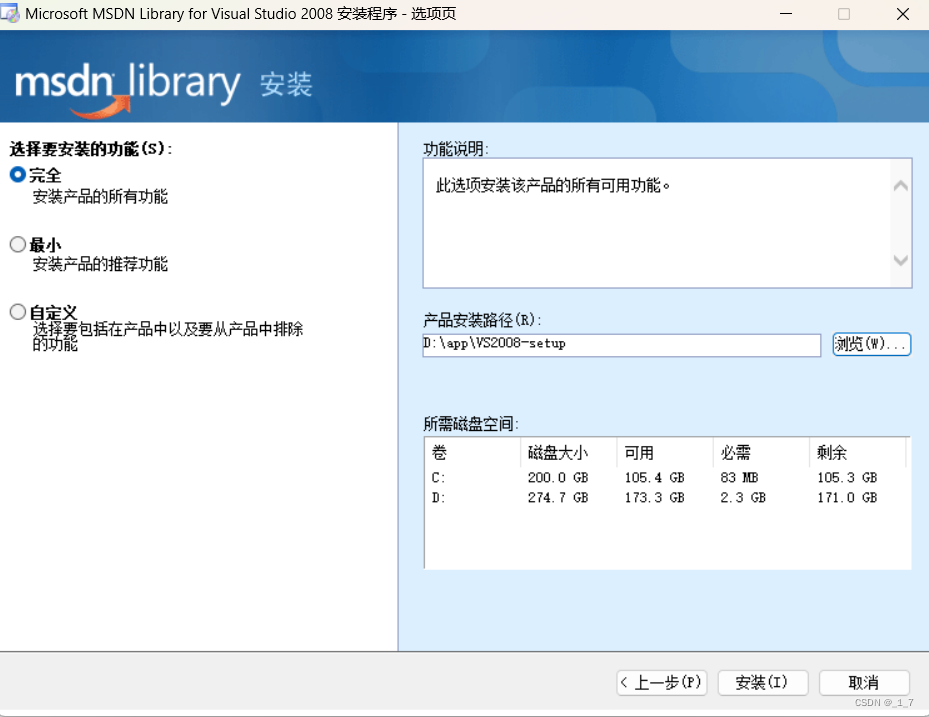
Task: Click the 2.3 GB required value
Action: point(743,498)
